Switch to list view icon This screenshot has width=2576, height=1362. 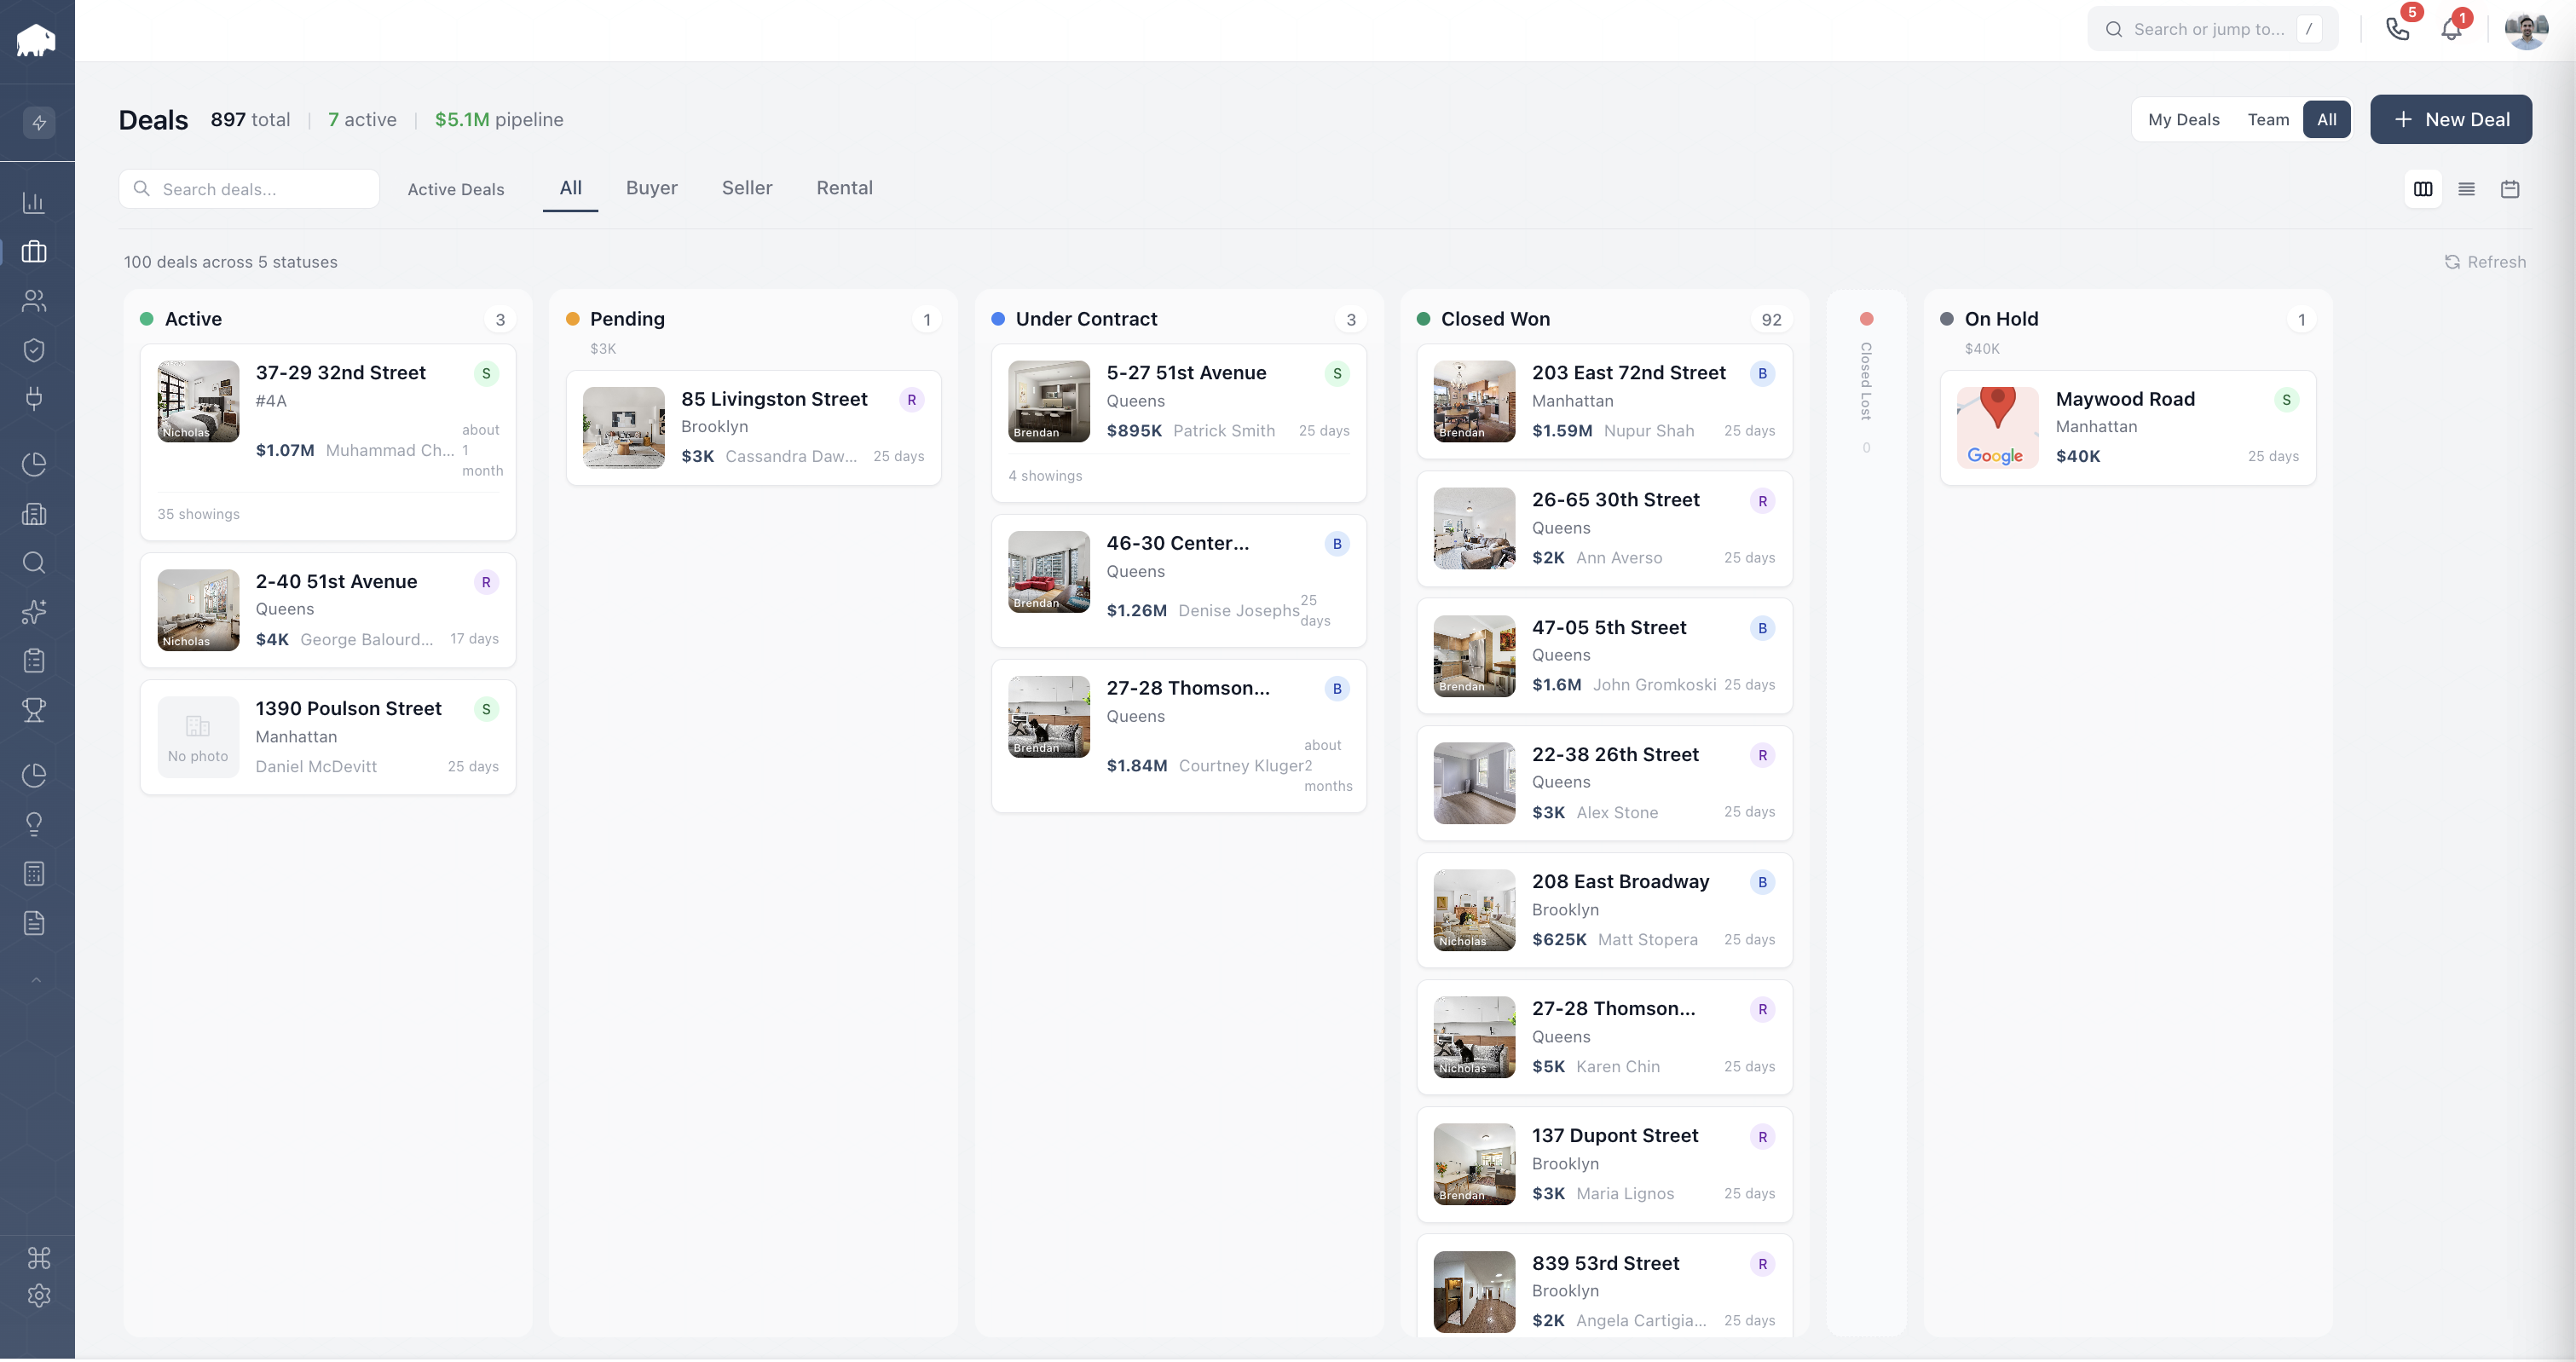click(2467, 189)
